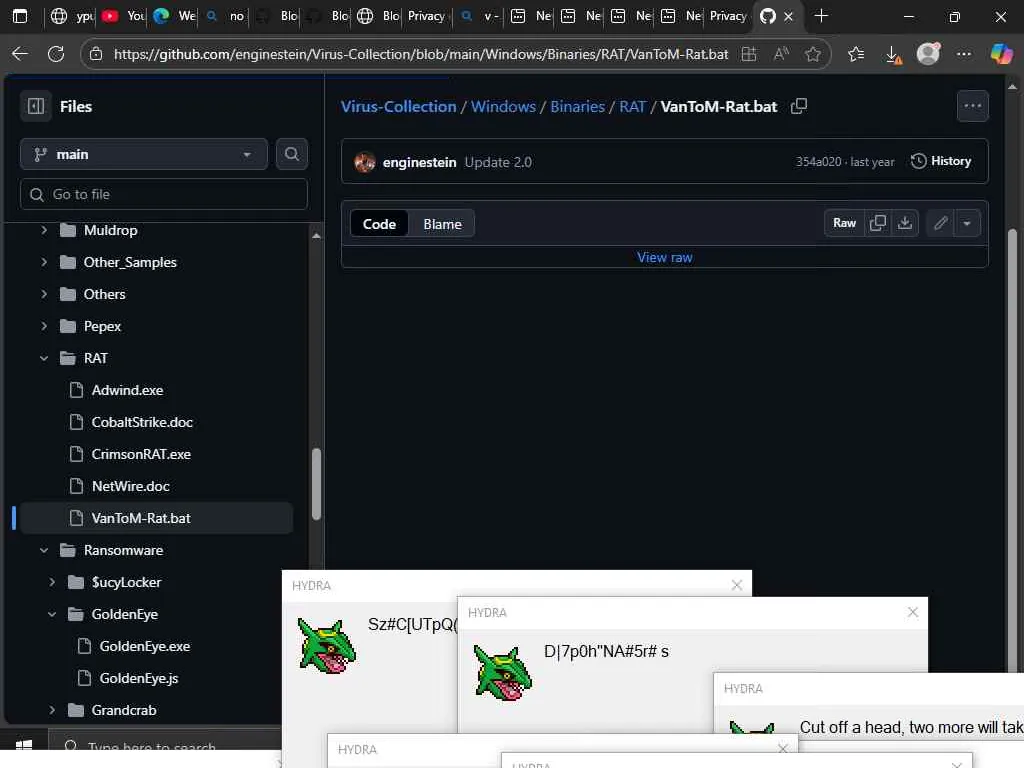Refresh the browser page
Screen dimensions: 1024x768
[56, 54]
